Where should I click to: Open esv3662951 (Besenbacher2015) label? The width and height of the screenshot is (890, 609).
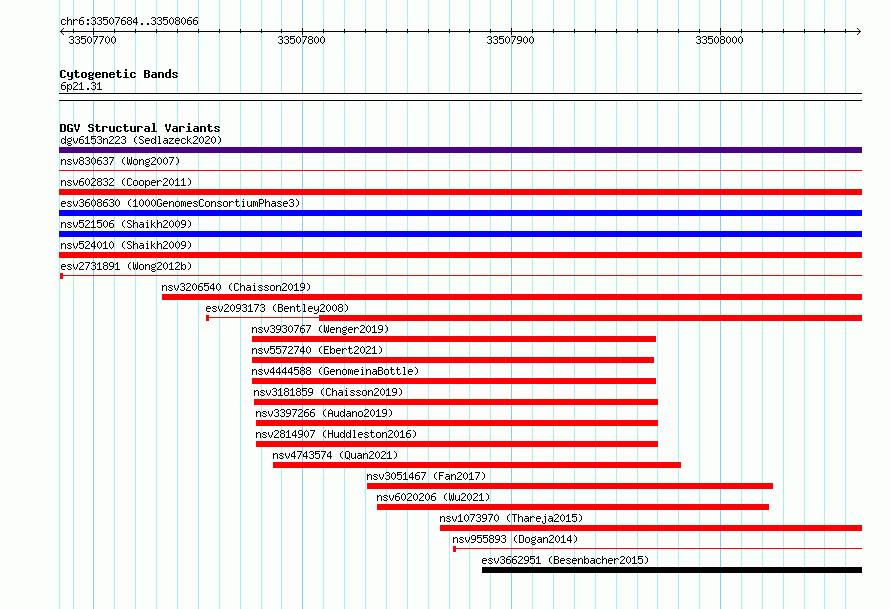point(565,560)
